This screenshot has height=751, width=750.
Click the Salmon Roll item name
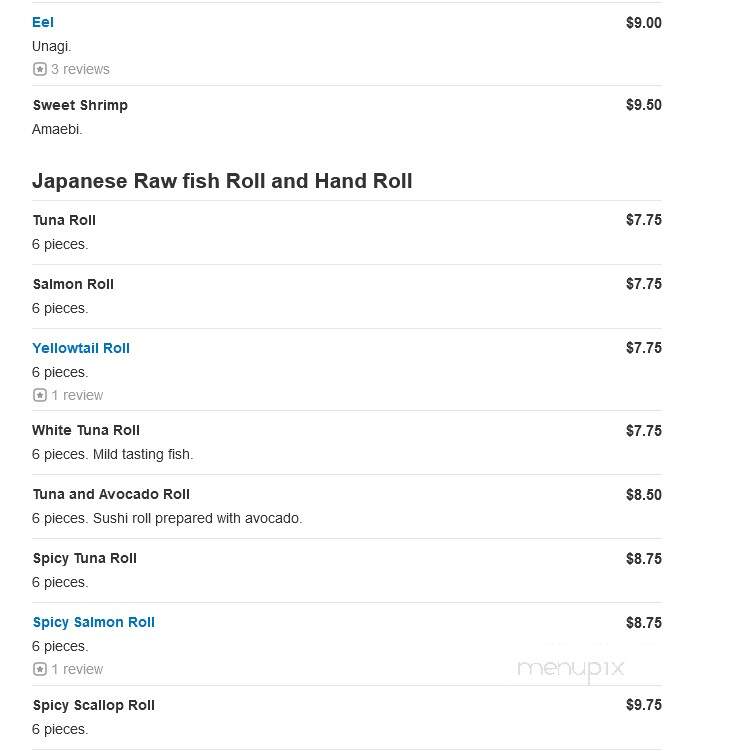(x=73, y=284)
